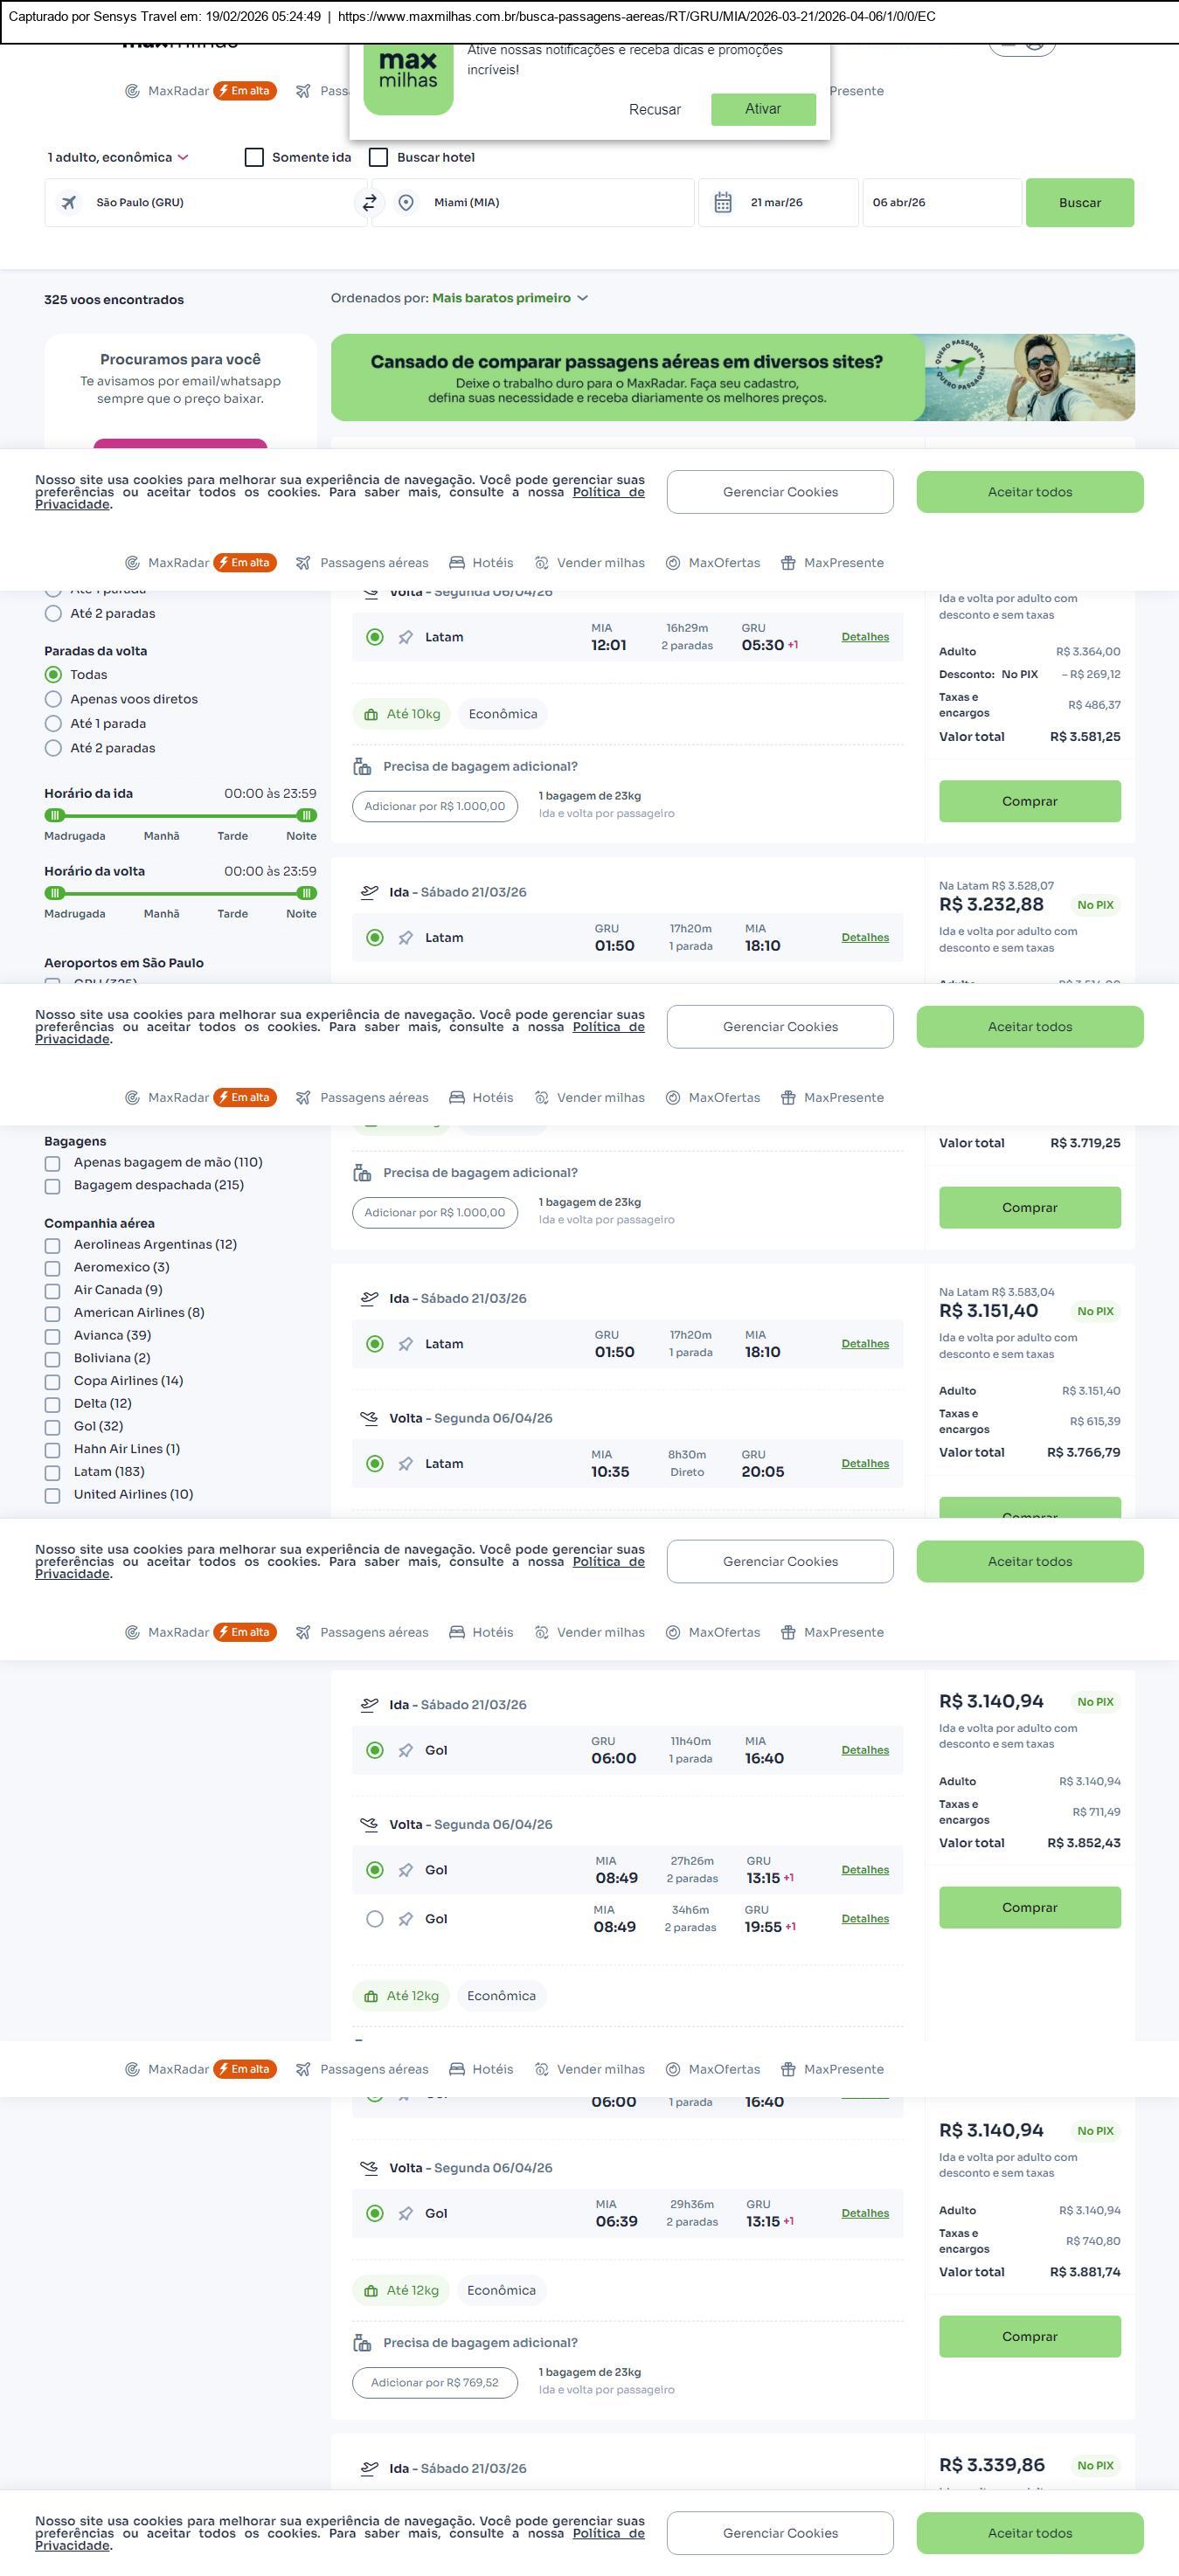Click the luggage icon beside Até 10kg
Screen dimensions: 1179x2576
371,715
